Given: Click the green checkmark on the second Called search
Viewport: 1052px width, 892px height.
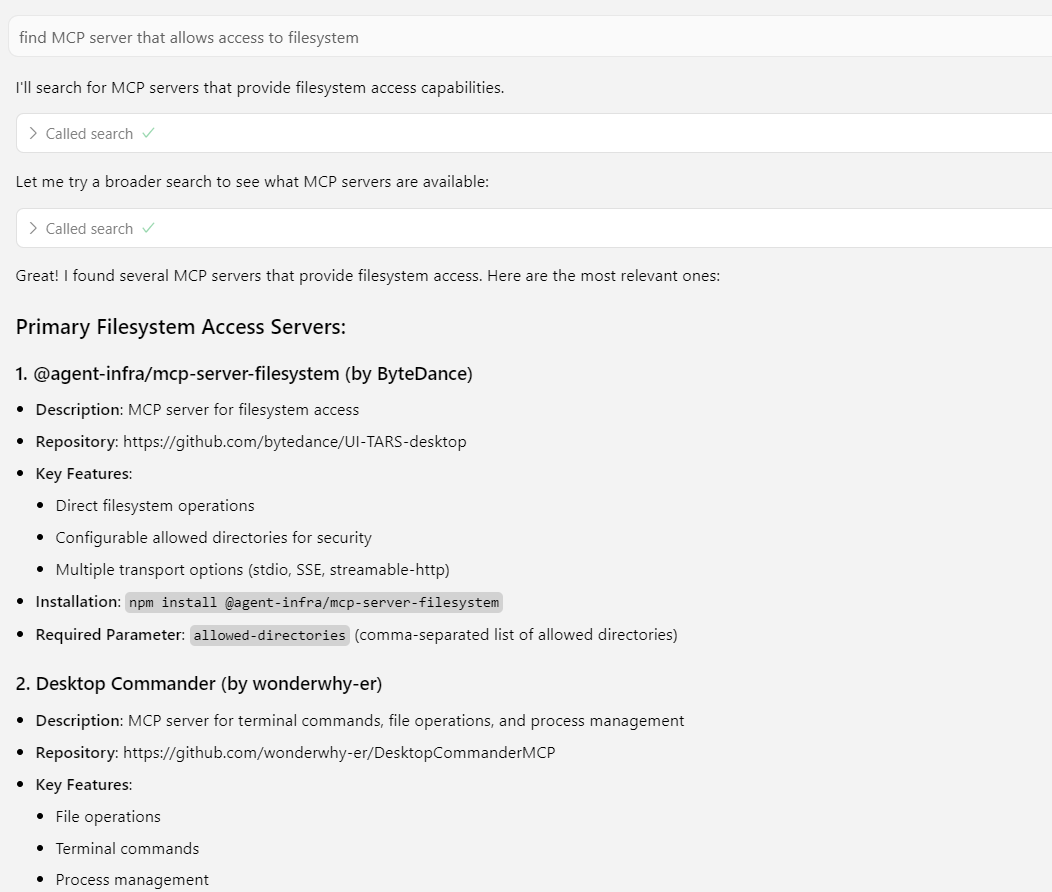Looking at the screenshot, I should (148, 228).
